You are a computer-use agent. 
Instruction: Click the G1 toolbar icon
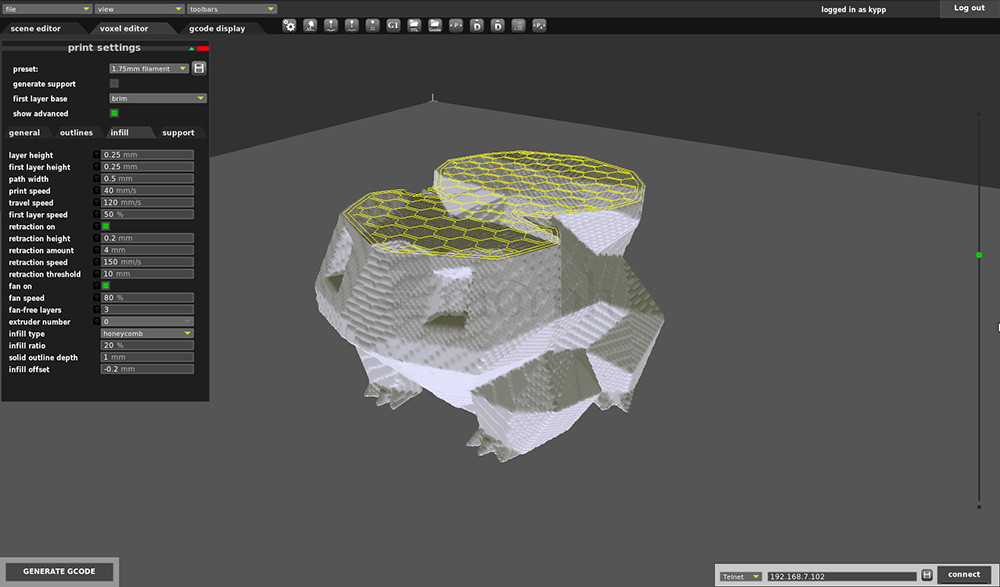393,25
